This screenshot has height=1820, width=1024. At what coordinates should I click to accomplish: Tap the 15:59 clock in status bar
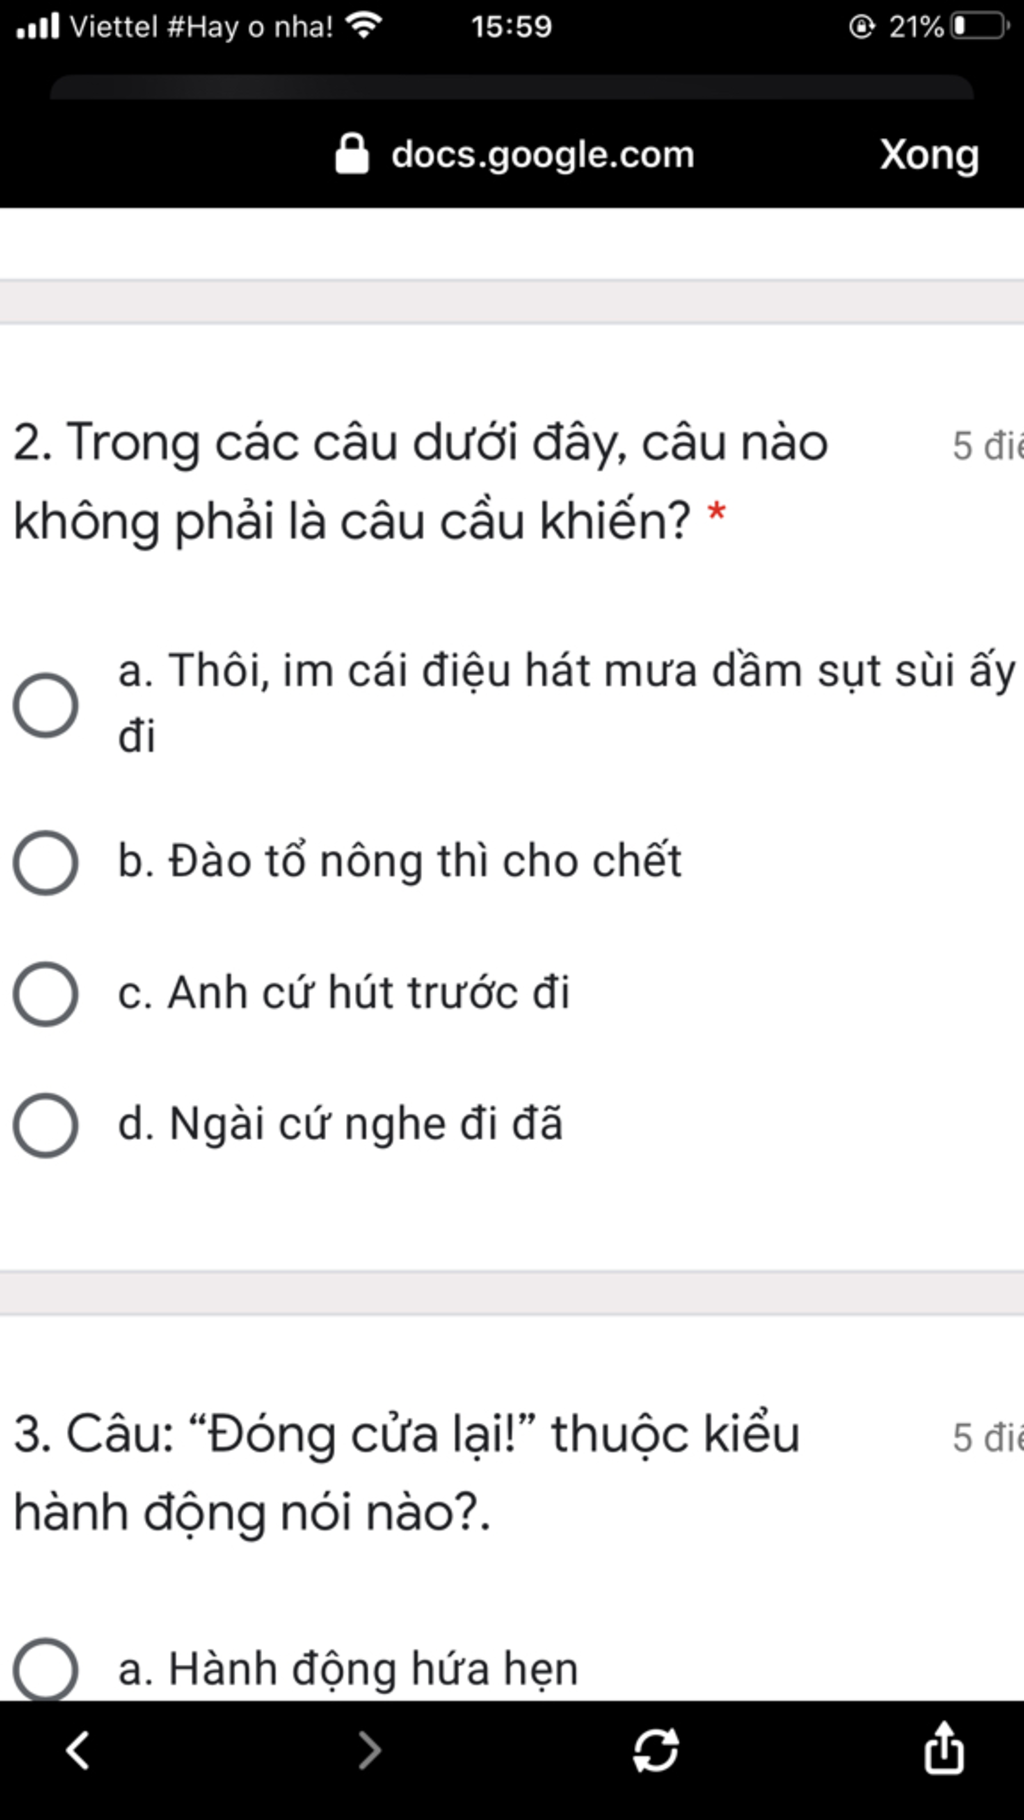pos(511,26)
